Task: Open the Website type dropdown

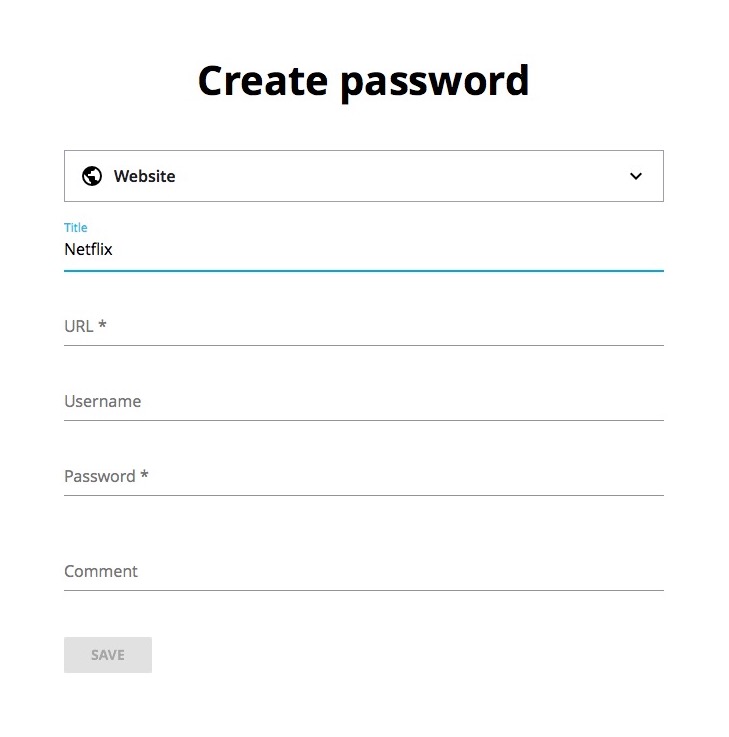Action: tap(363, 176)
